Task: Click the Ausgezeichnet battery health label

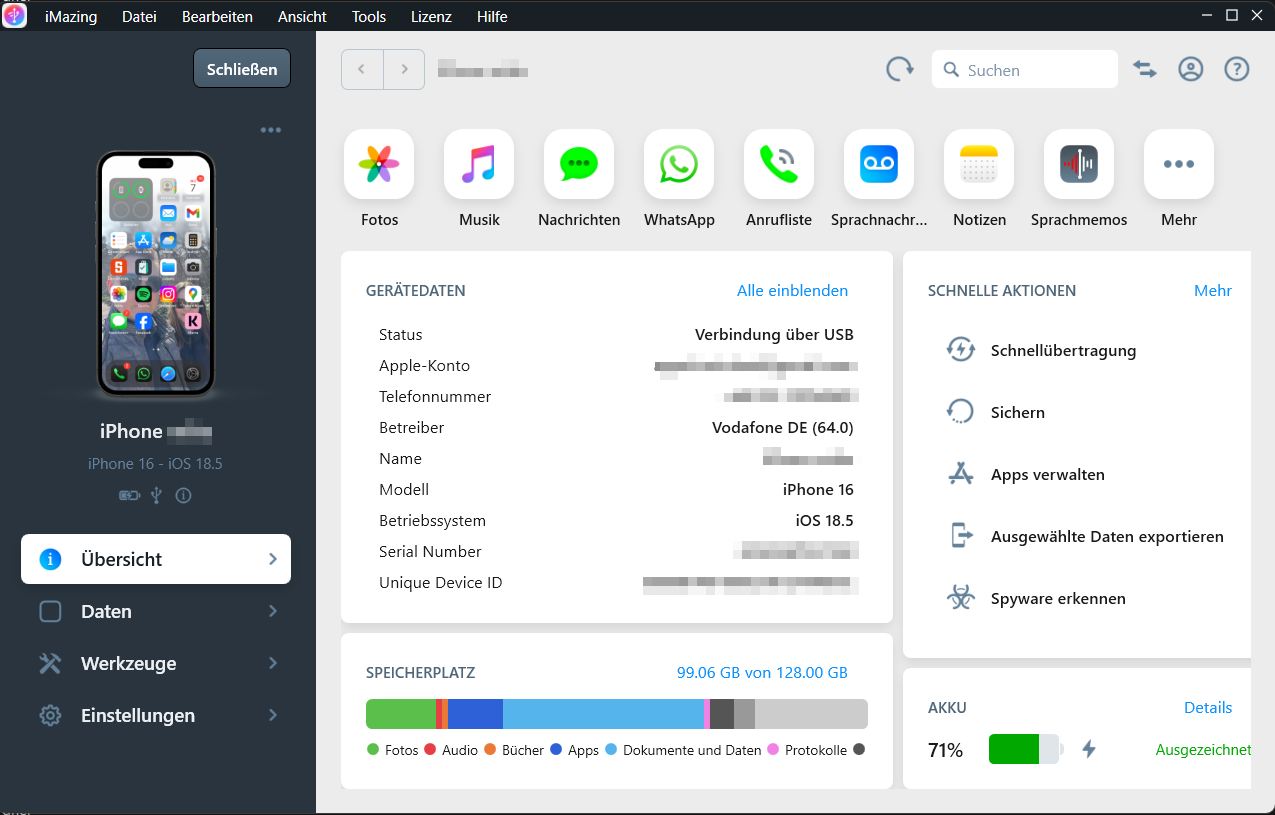Action: click(x=1203, y=749)
